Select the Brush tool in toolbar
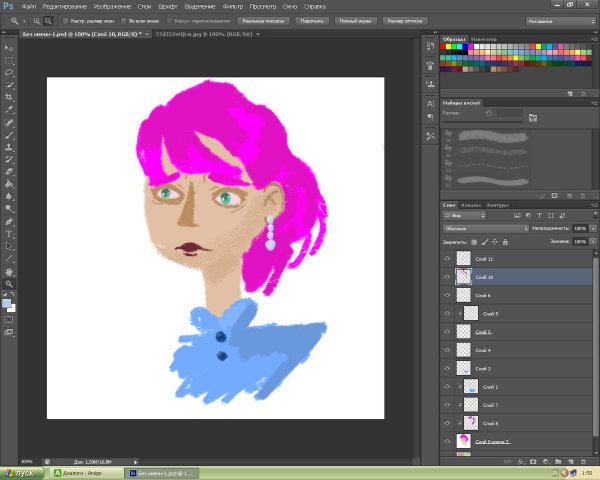Viewport: 600px width, 480px height. click(x=9, y=134)
